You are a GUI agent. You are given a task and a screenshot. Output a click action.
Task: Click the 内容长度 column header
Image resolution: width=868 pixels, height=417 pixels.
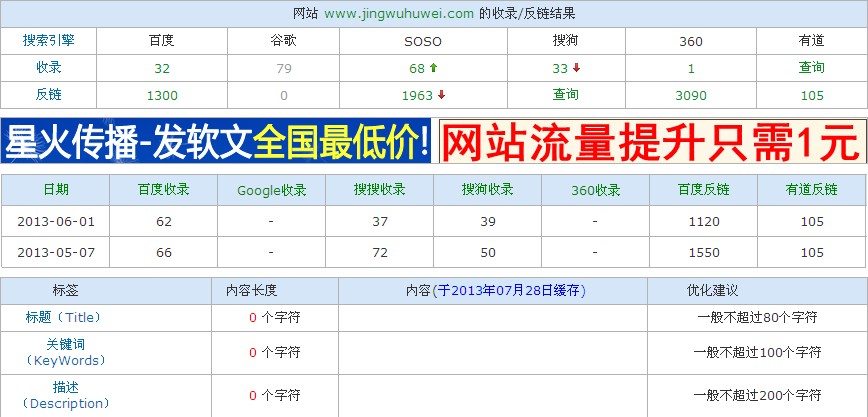(251, 291)
